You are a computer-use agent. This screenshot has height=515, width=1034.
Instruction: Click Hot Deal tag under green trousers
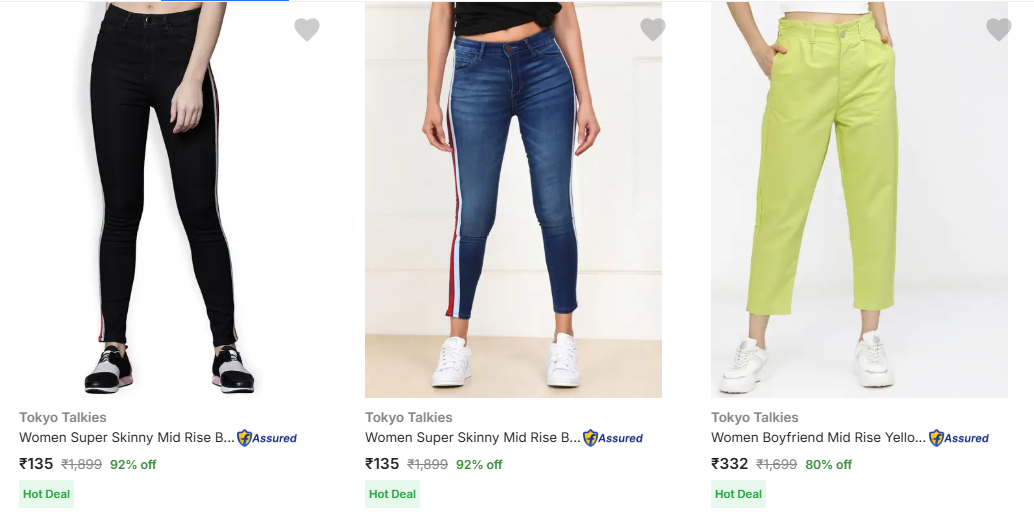739,494
